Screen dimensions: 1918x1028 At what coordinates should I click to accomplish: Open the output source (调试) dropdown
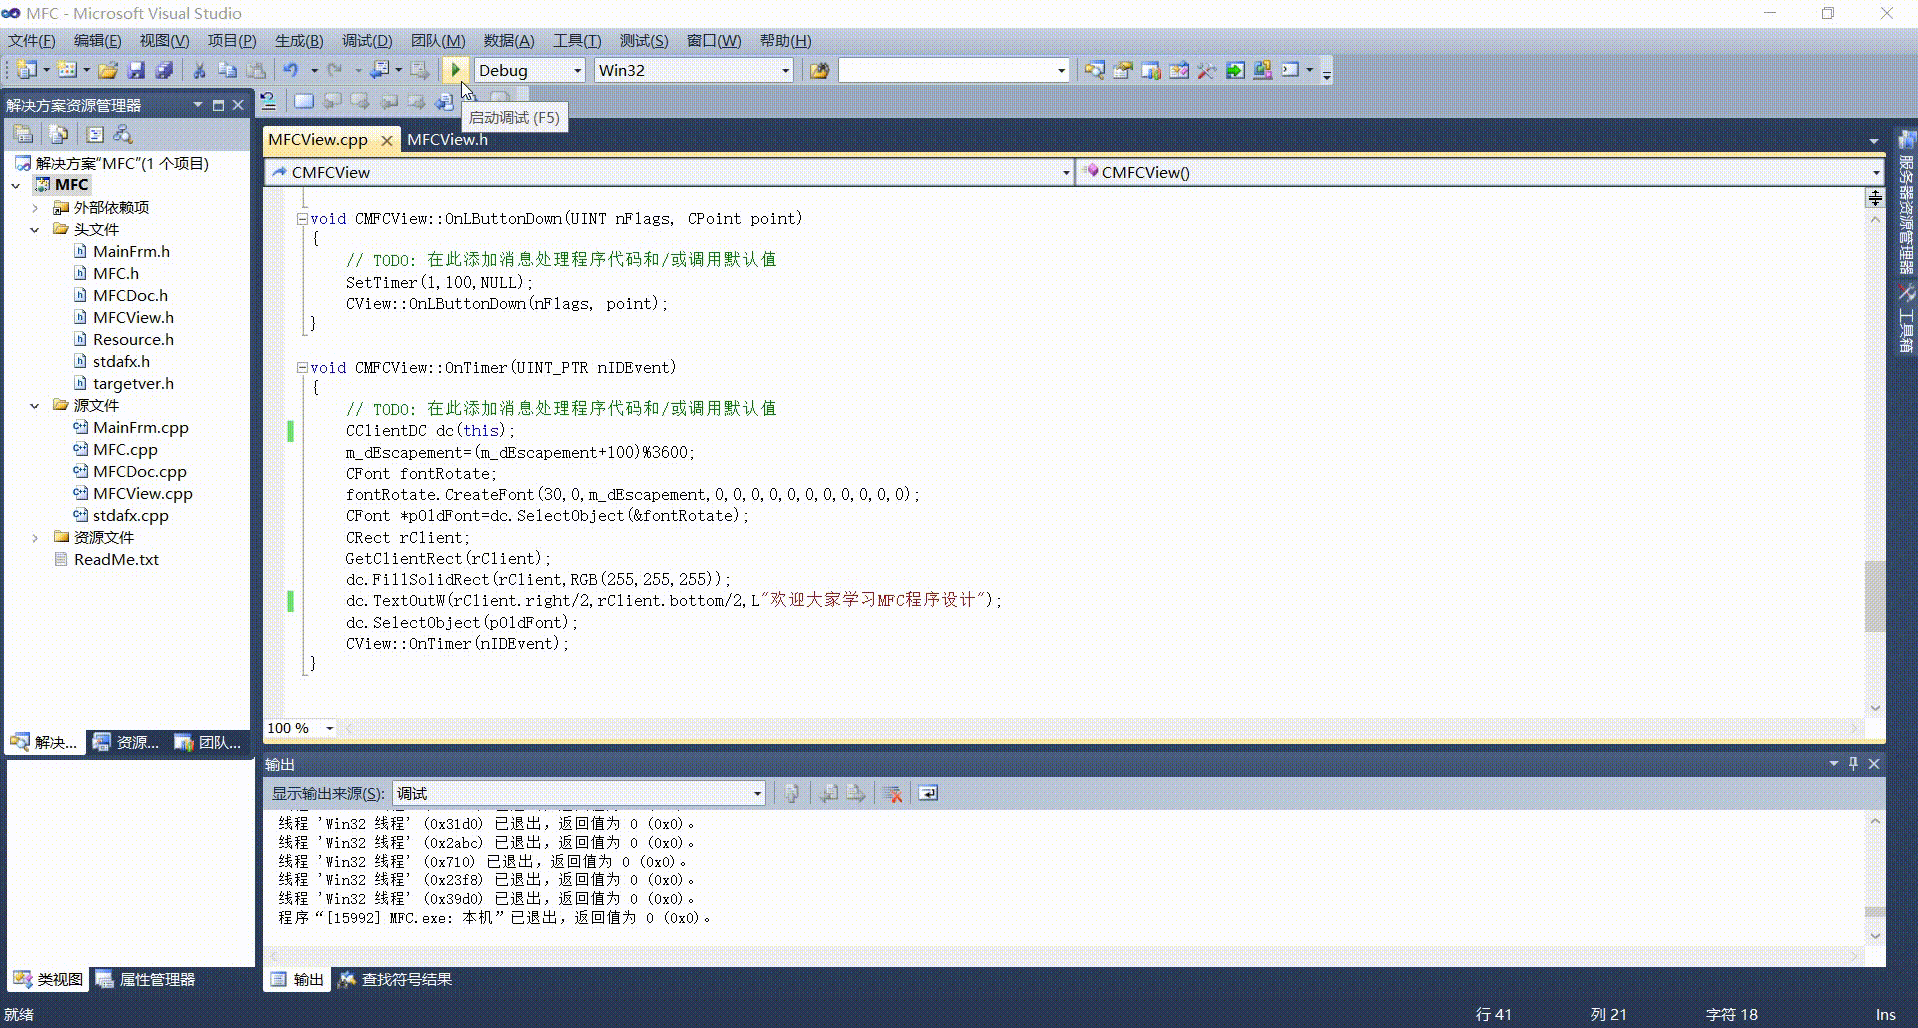[x=757, y=793]
